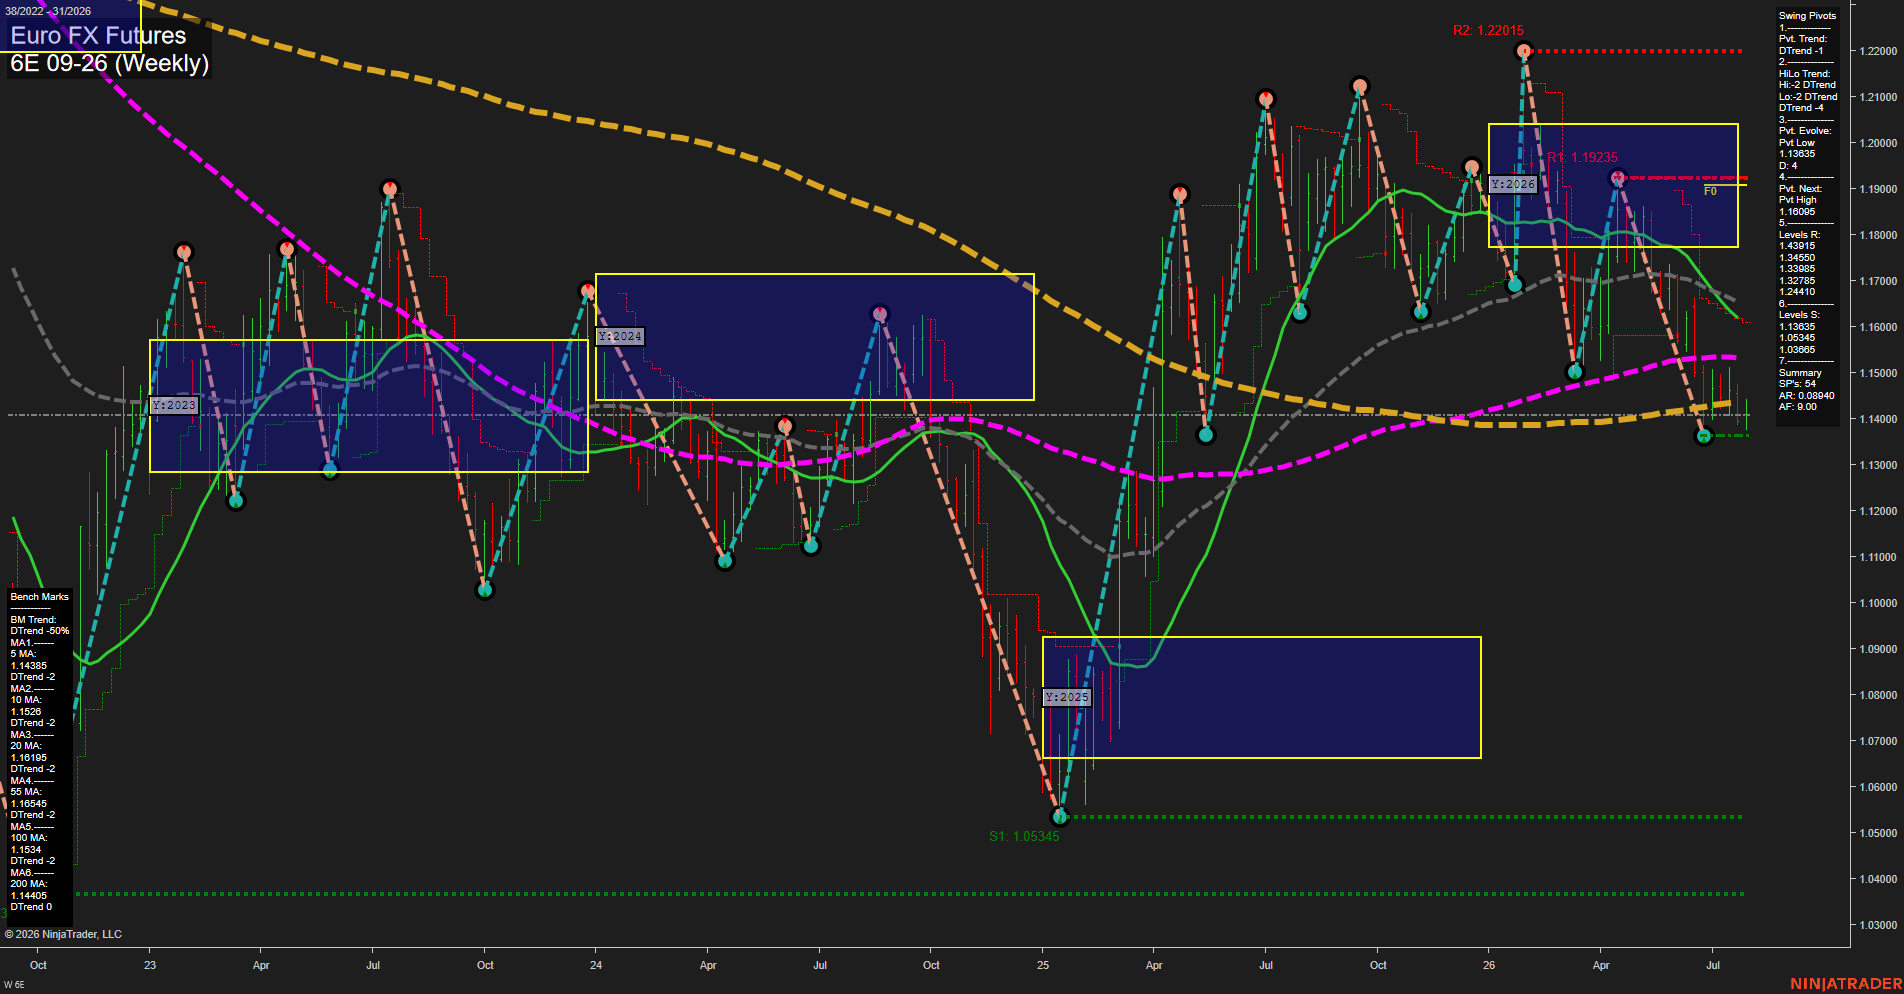Click the 1.14385 moving average value

pos(29,666)
